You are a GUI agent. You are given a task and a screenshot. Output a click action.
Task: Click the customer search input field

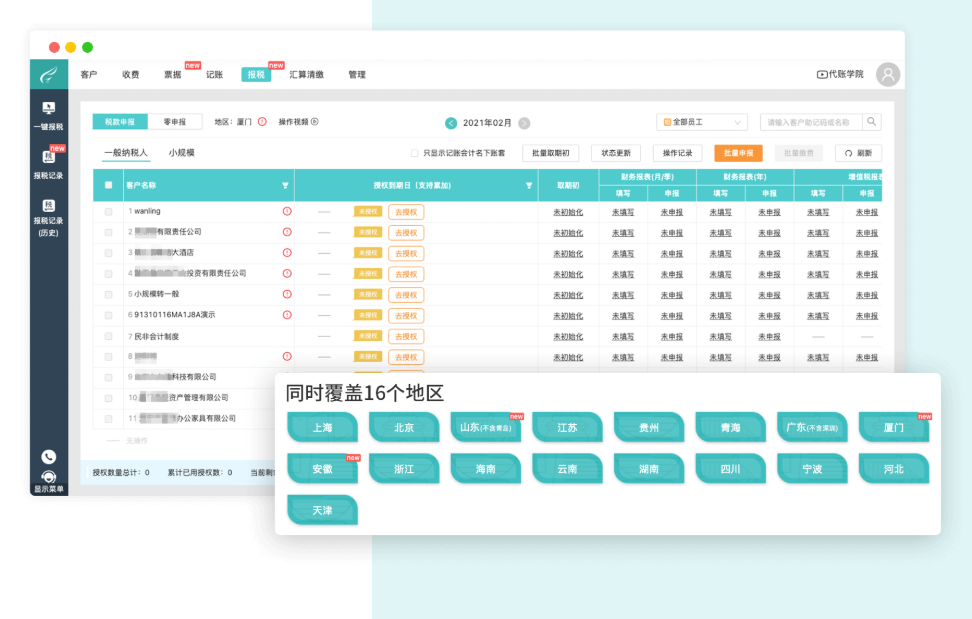[810, 122]
